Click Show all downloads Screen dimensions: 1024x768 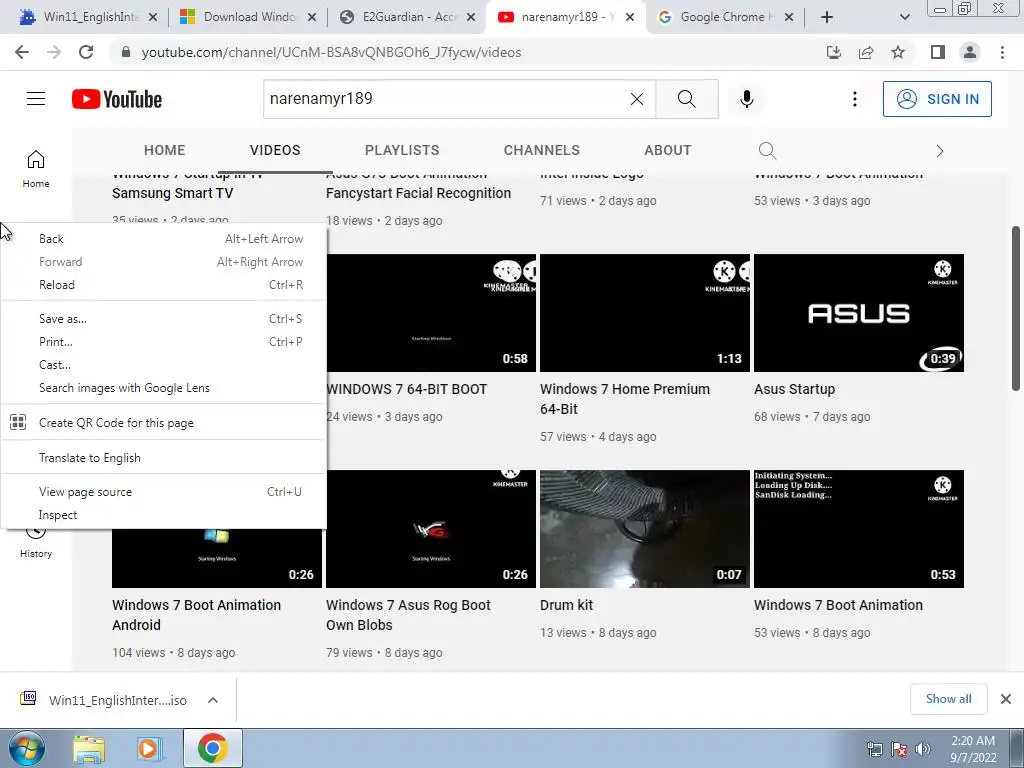(948, 699)
